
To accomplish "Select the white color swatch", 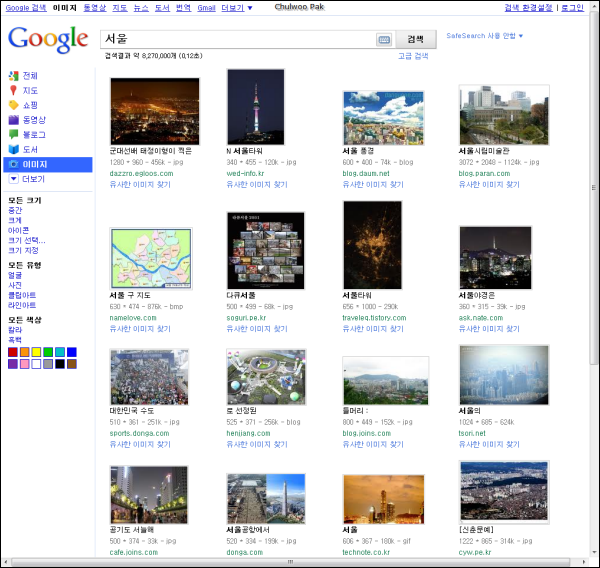I will (x=36, y=364).
